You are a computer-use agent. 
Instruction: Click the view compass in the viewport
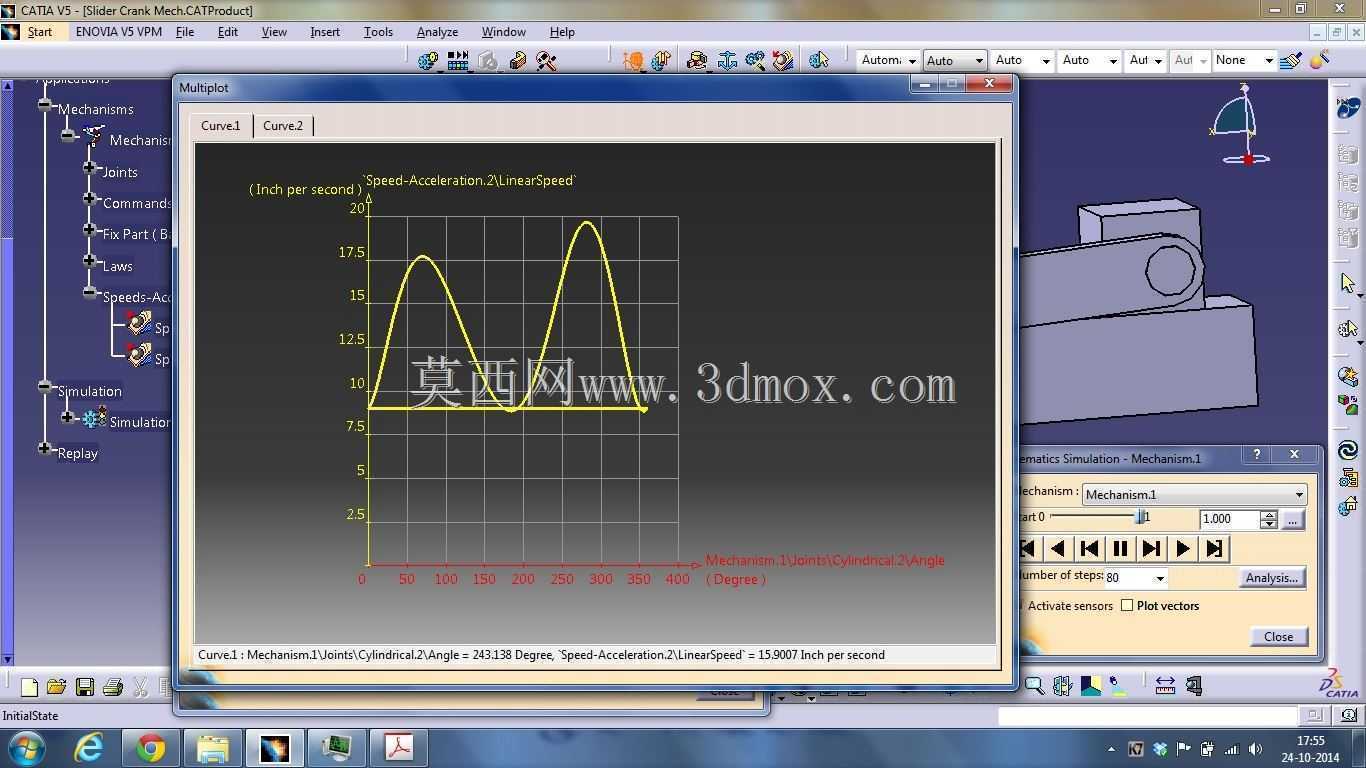click(x=1240, y=124)
